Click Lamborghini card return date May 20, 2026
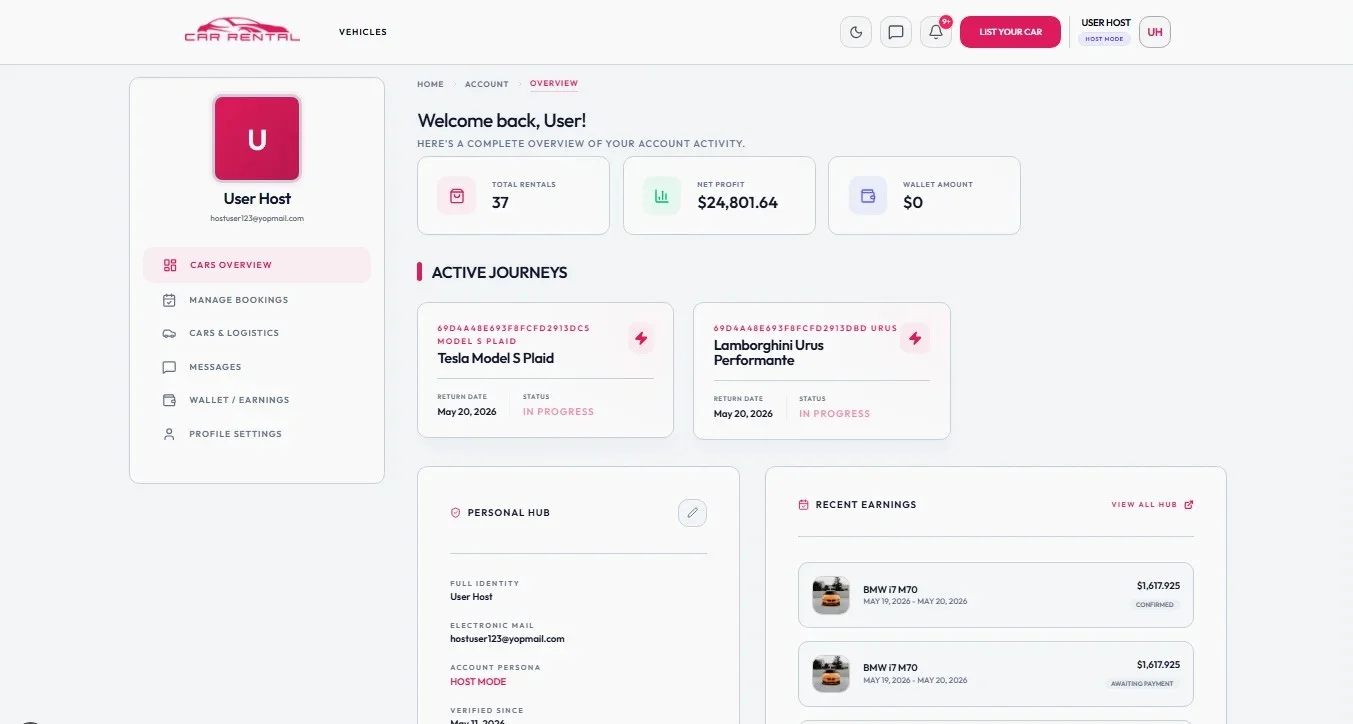 [x=743, y=414]
